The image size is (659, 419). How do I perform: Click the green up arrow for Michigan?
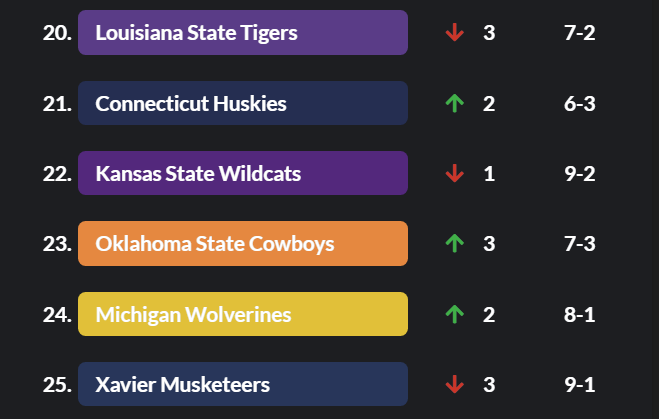tap(455, 315)
